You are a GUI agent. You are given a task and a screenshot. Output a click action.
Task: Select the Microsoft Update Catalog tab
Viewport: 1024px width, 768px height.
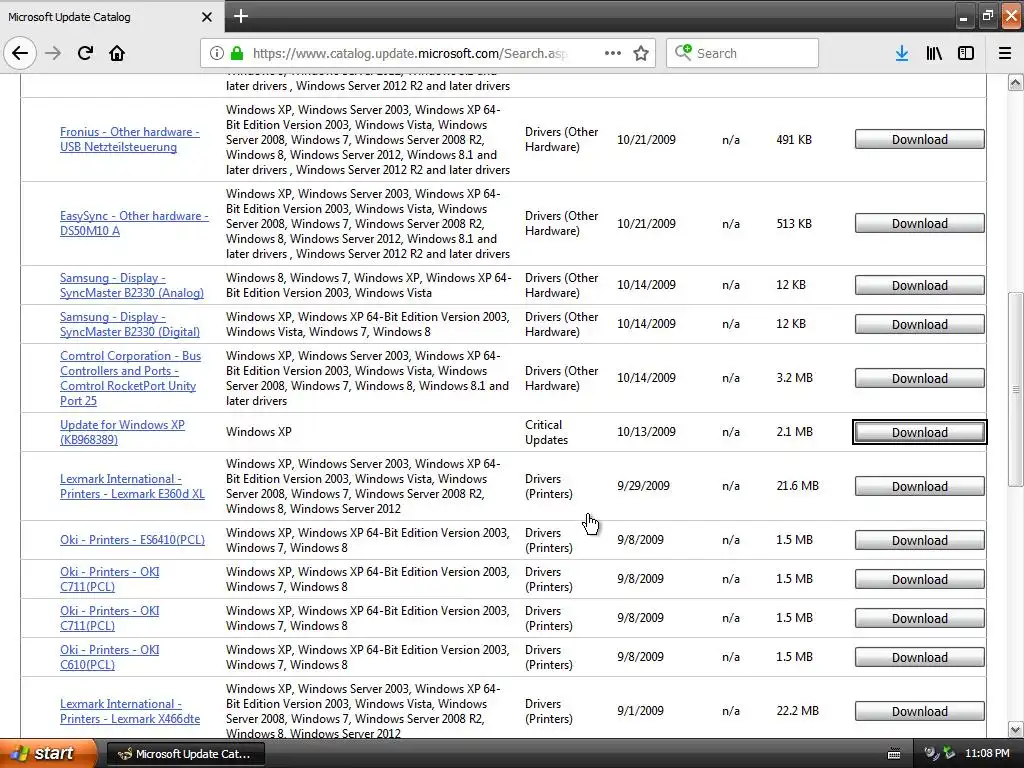coord(112,17)
